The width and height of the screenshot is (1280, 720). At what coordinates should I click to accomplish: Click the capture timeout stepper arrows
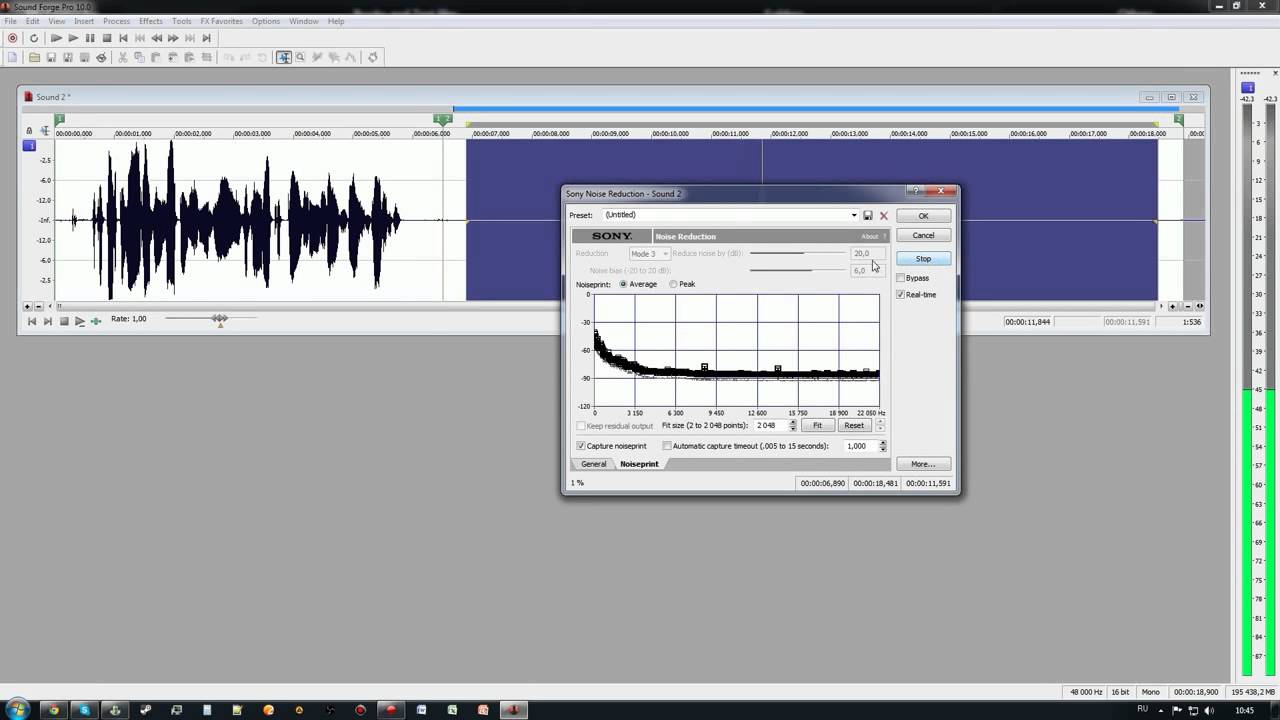[882, 446]
